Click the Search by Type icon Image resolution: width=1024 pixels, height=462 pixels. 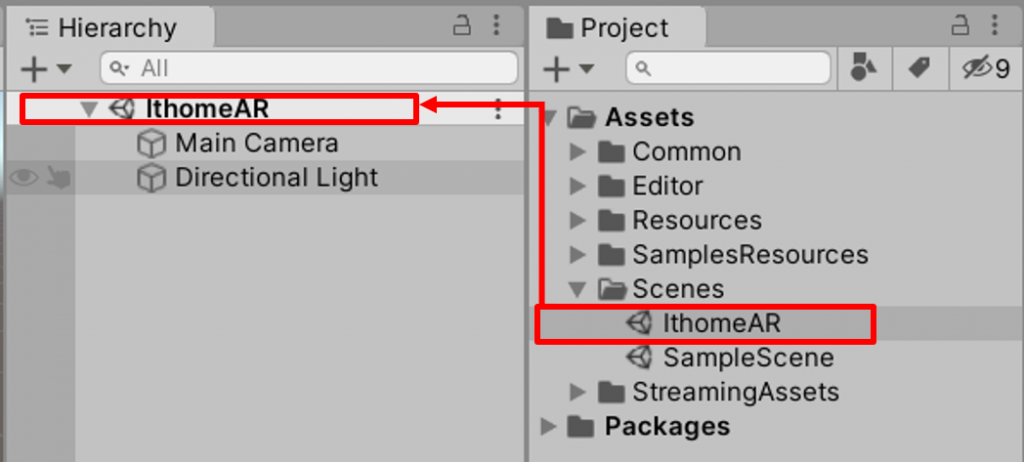point(862,68)
